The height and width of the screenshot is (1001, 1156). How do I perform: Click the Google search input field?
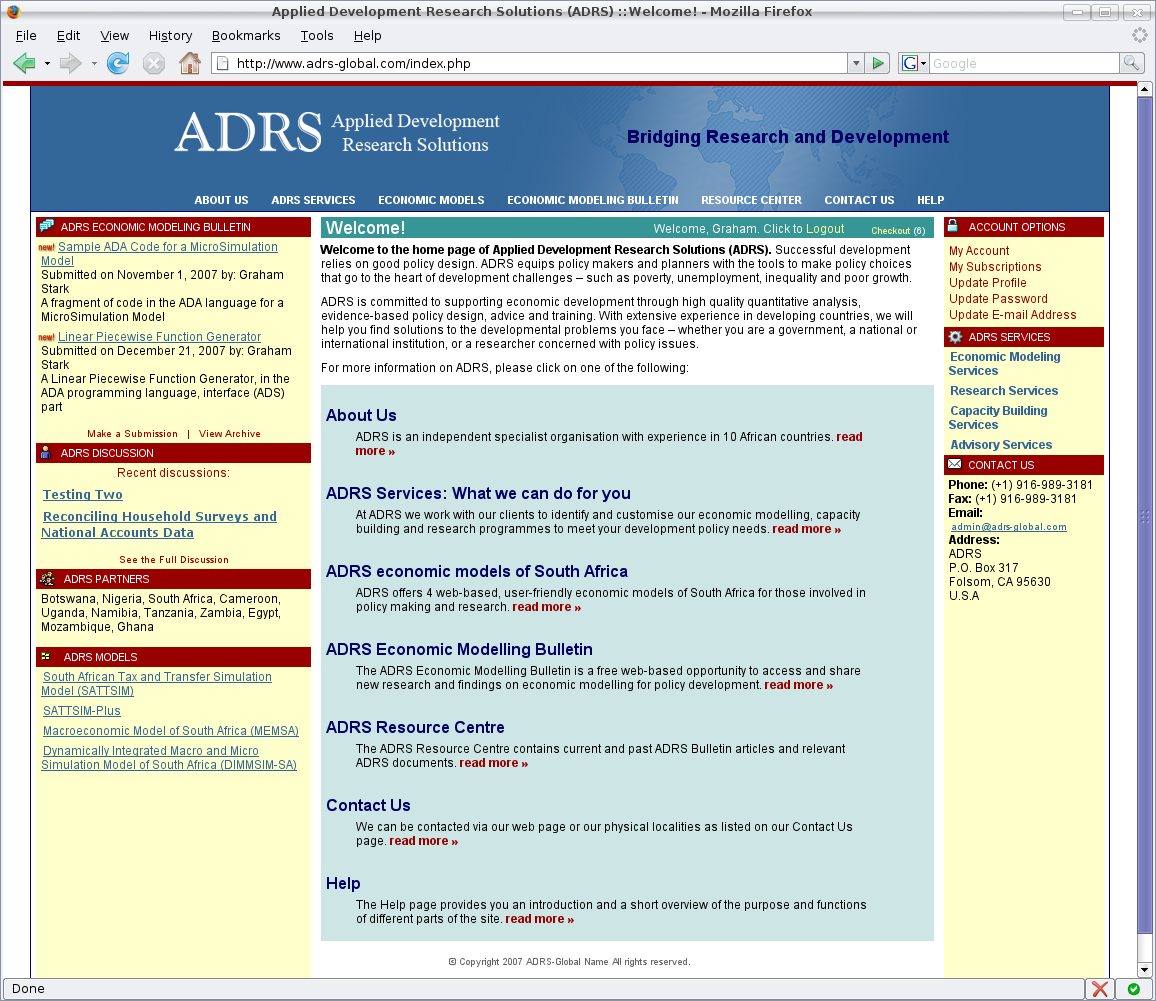(1023, 64)
